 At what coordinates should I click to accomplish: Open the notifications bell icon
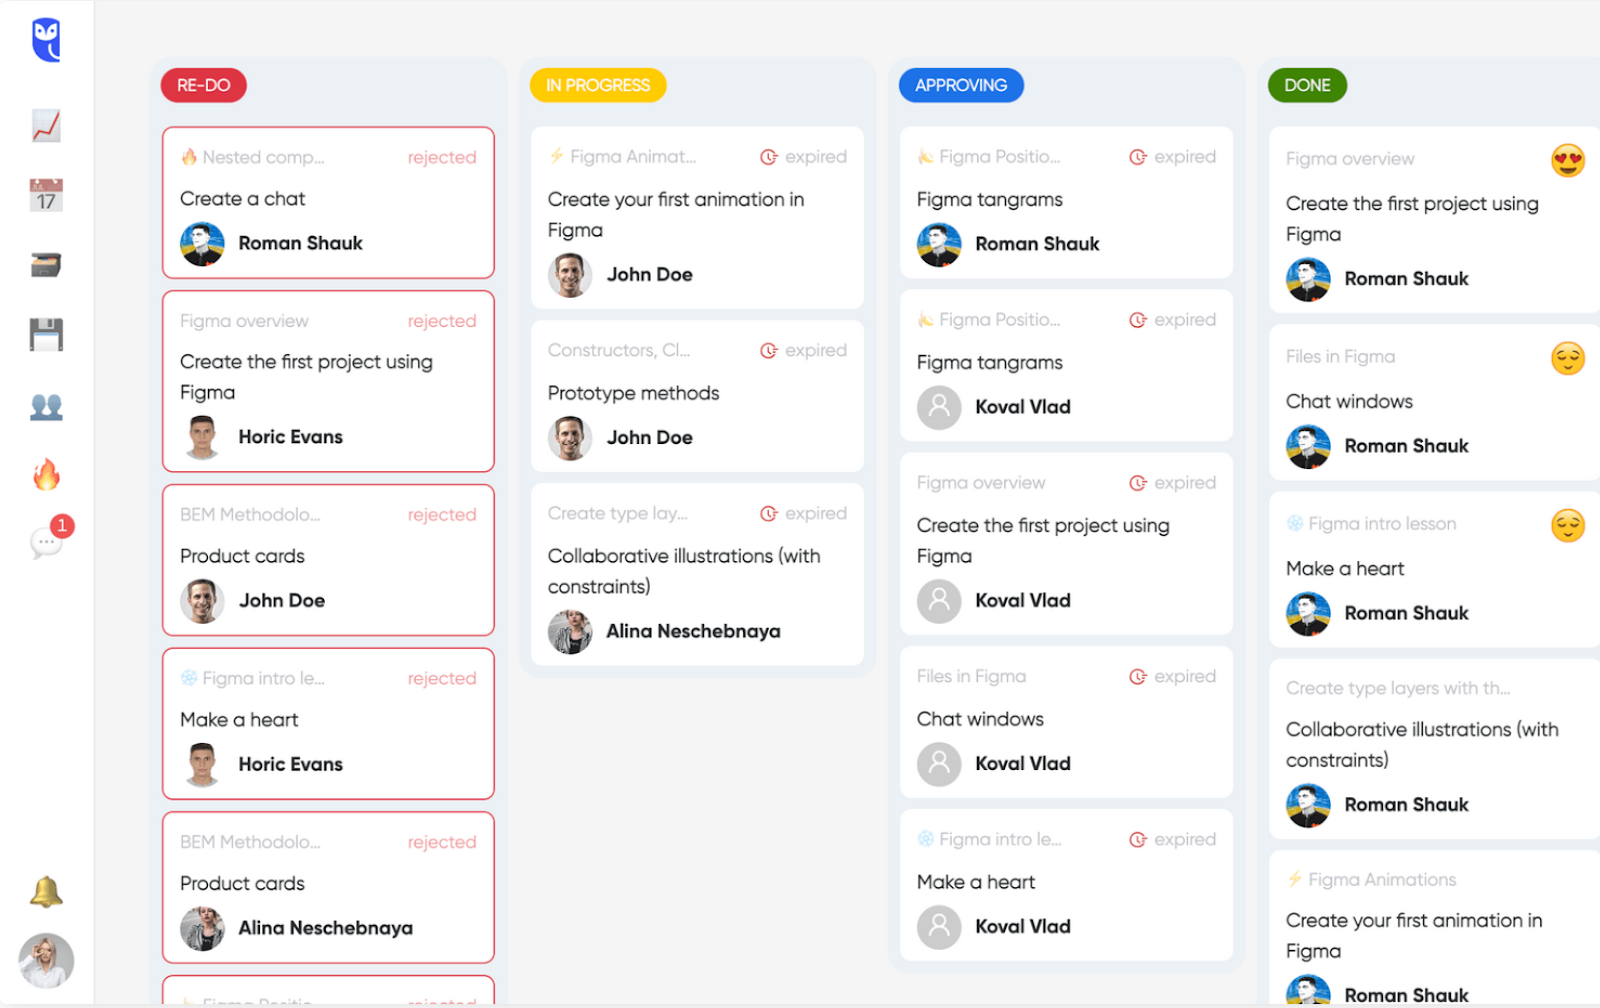(x=46, y=891)
